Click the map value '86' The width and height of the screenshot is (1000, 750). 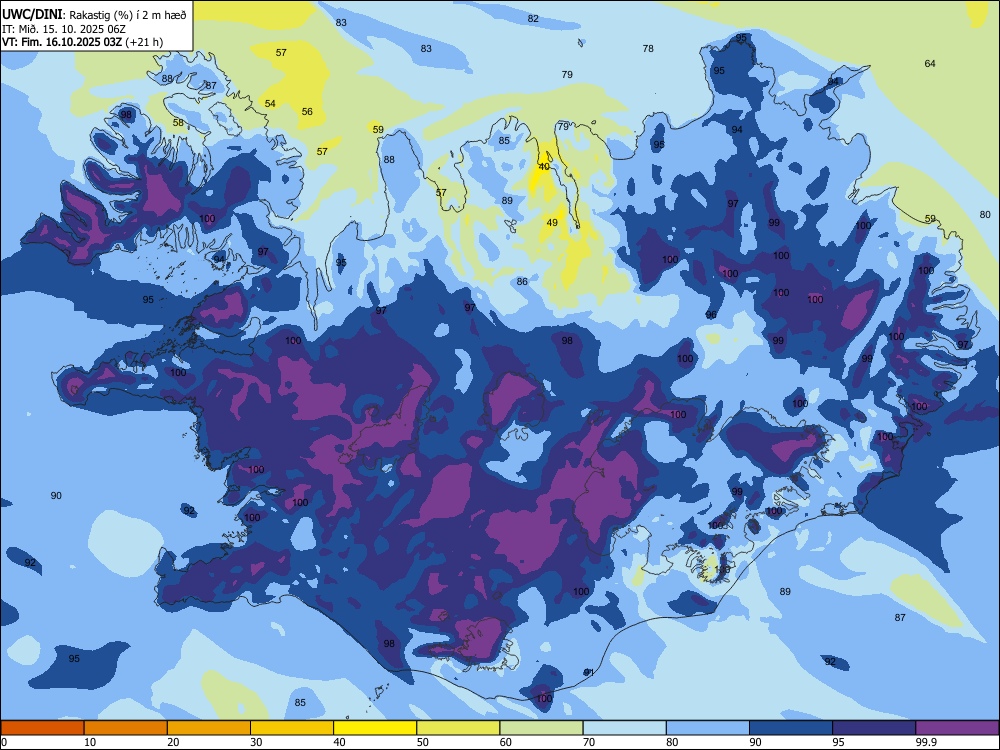[522, 281]
